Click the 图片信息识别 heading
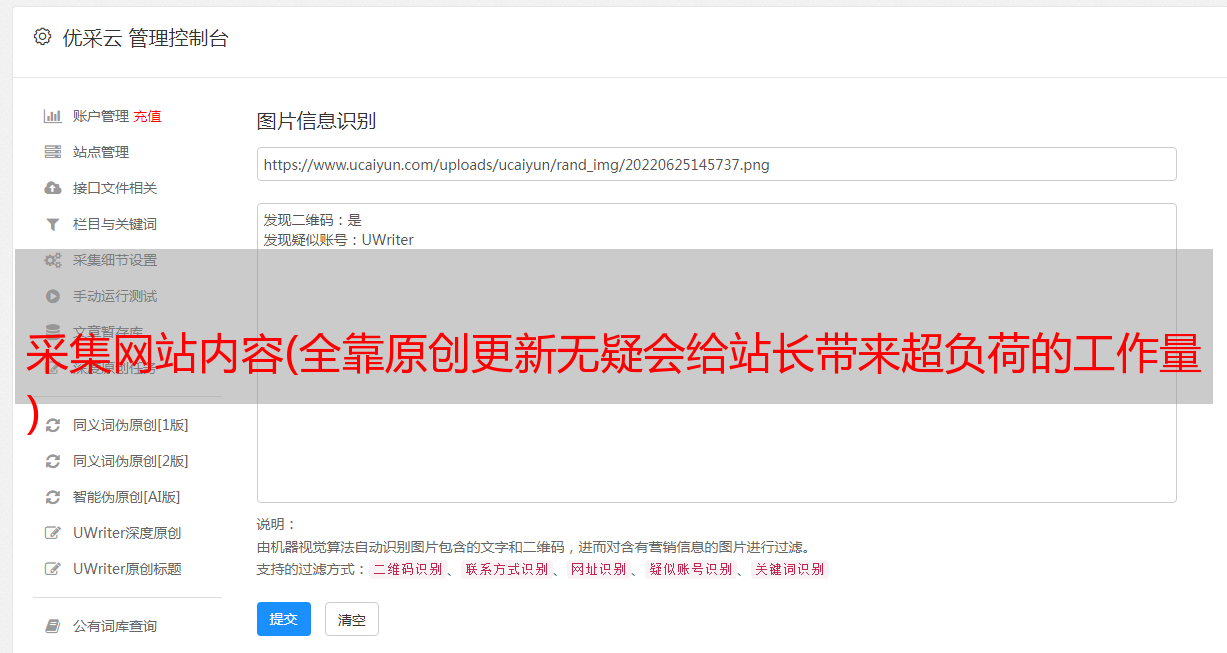This screenshot has width=1227, height=653. (x=316, y=121)
